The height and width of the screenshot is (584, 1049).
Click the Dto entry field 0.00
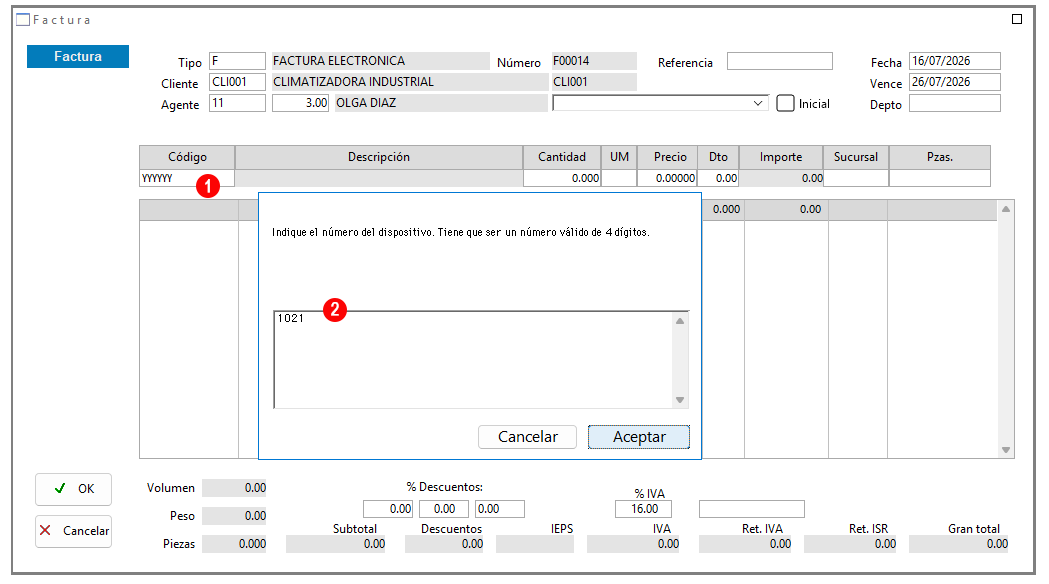click(719, 178)
